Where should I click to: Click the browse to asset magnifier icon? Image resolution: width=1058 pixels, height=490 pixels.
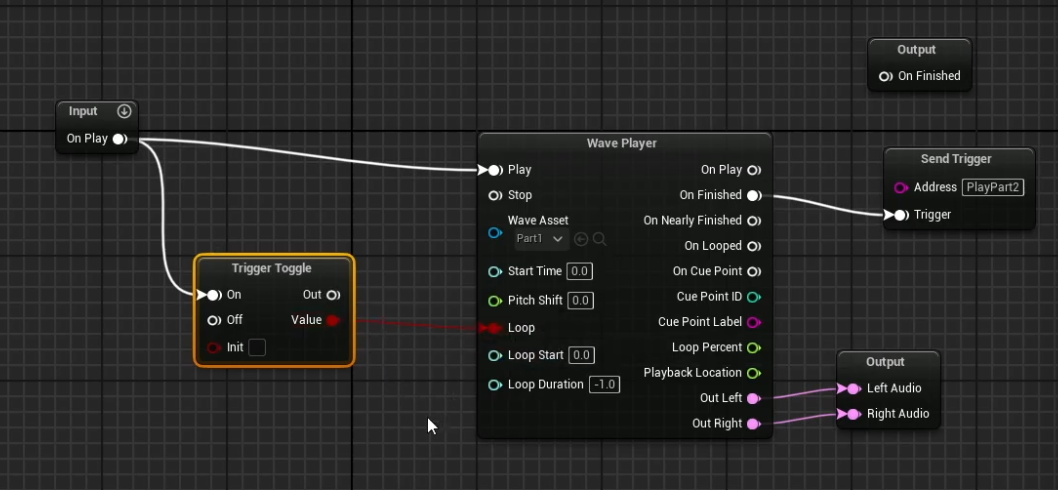(x=599, y=239)
